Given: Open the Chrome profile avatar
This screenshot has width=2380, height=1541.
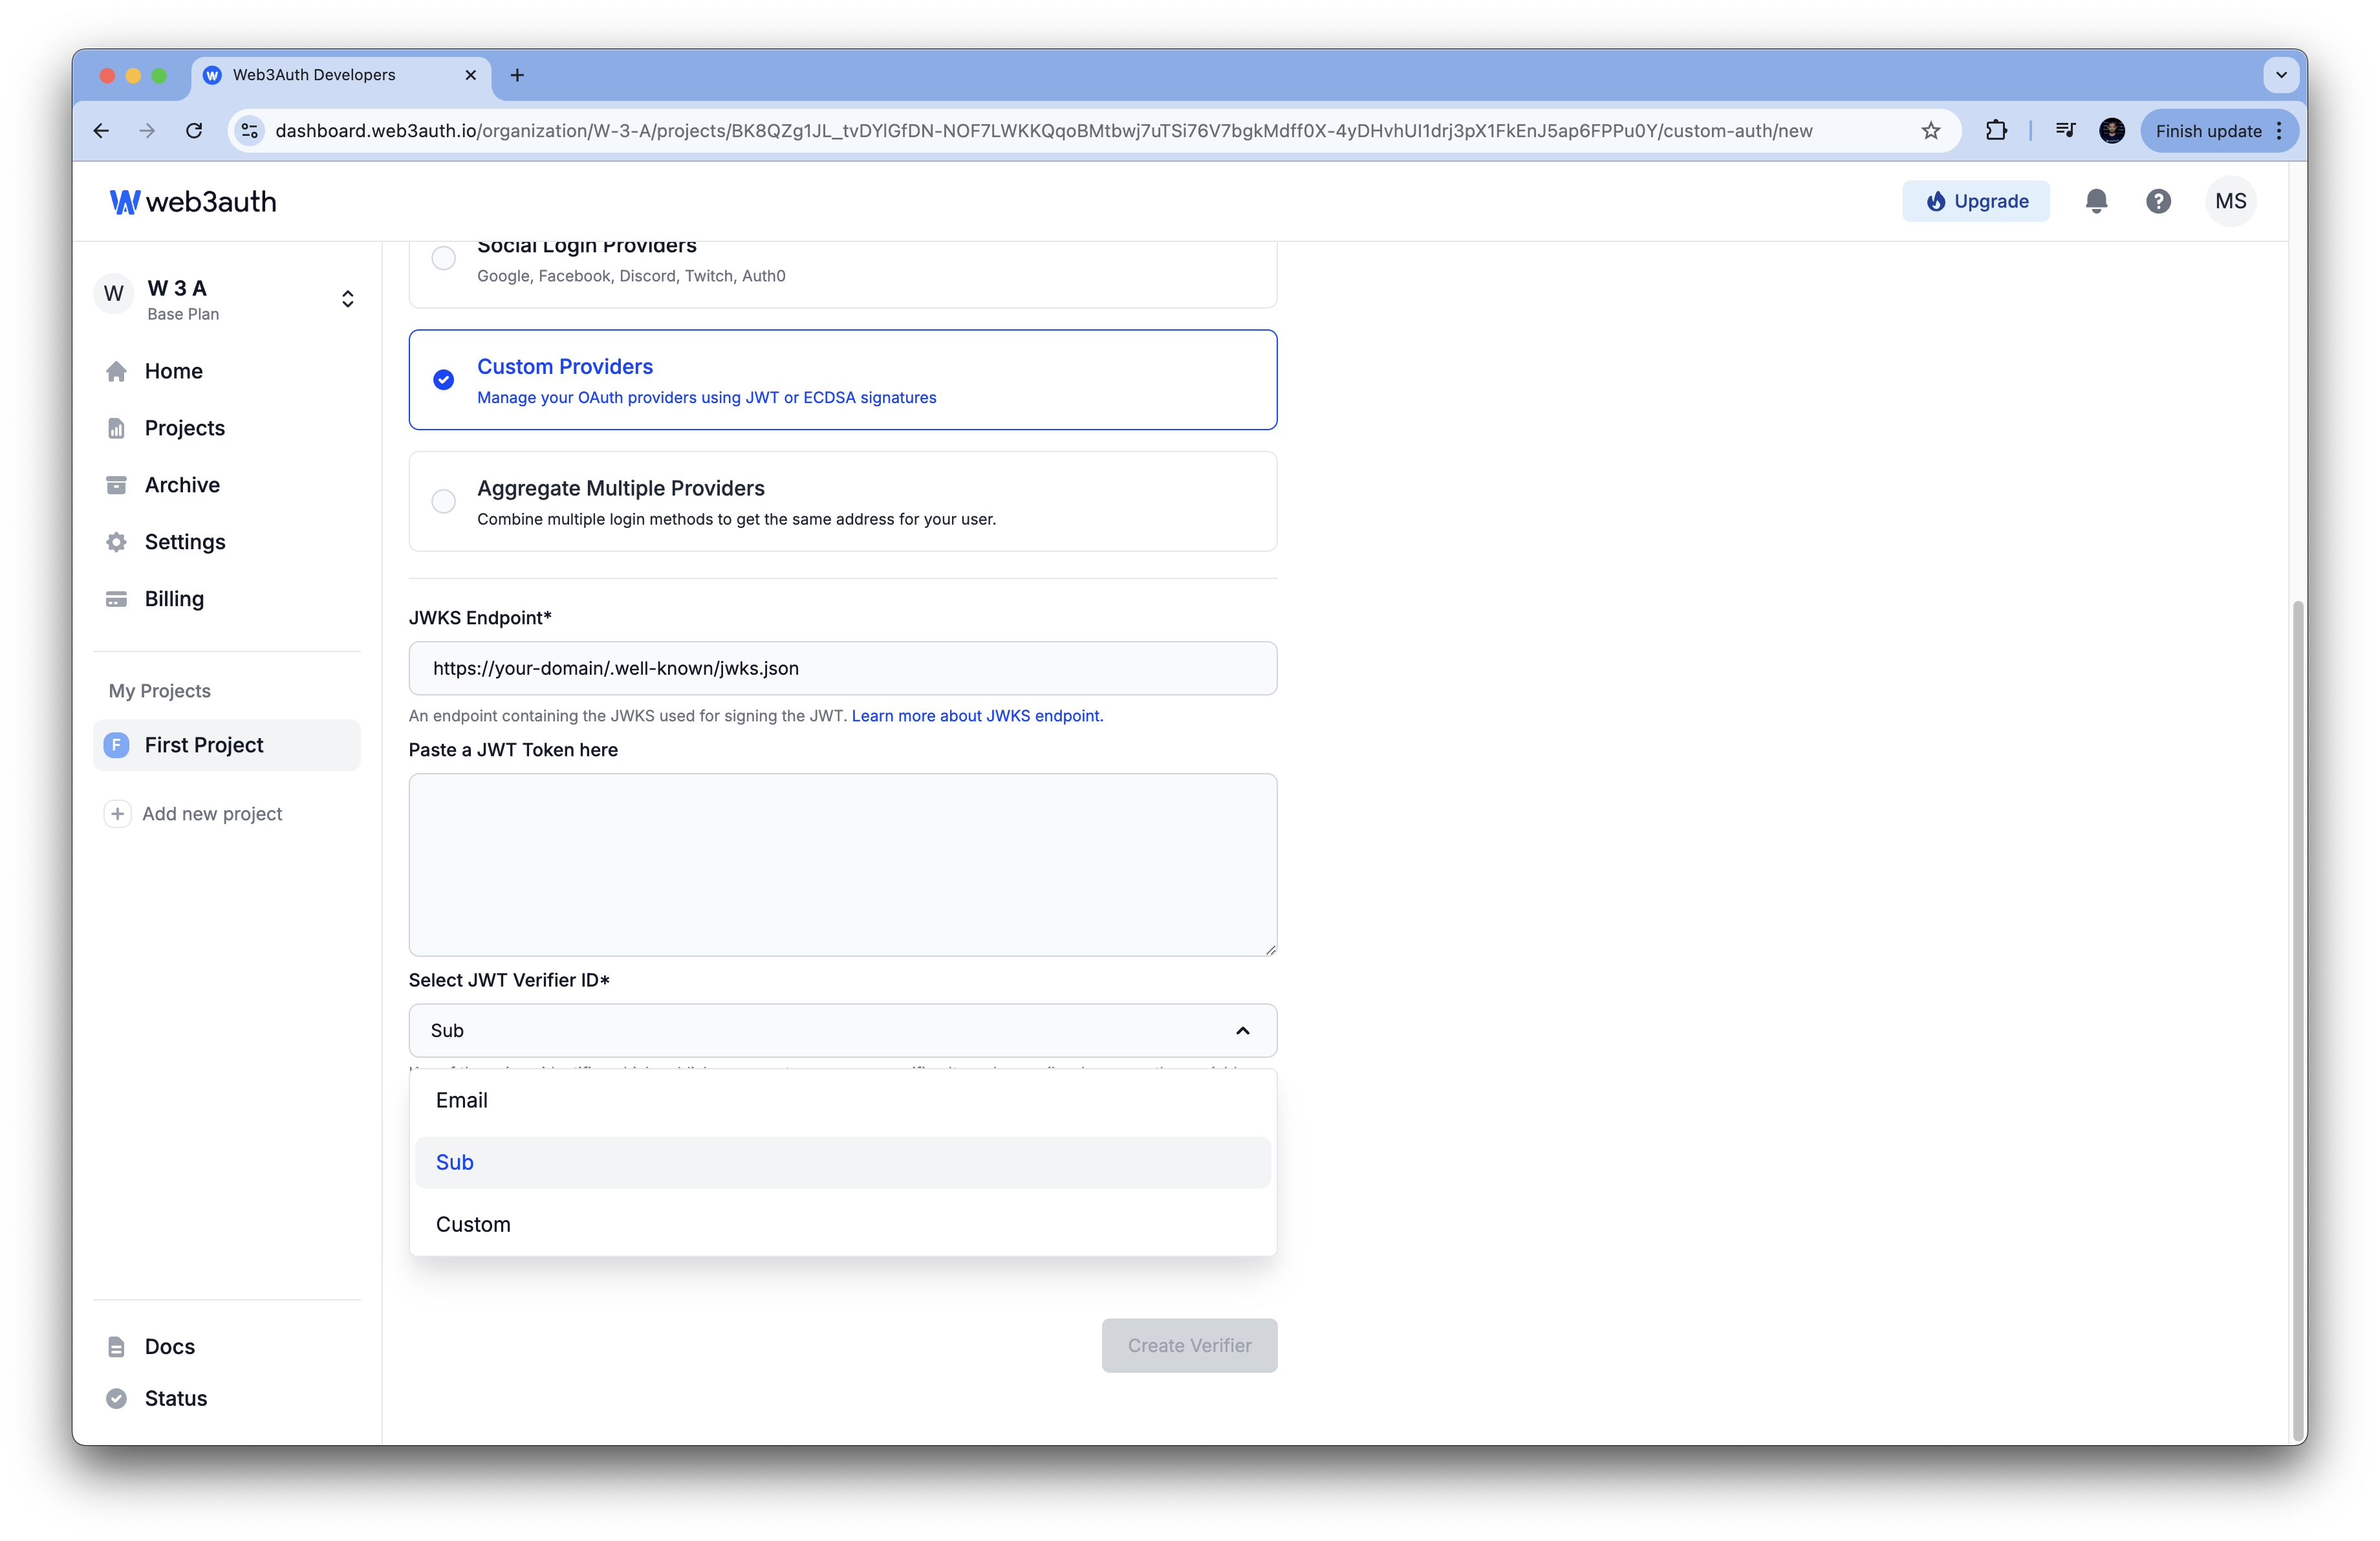Looking at the screenshot, I should pyautogui.click(x=2111, y=131).
